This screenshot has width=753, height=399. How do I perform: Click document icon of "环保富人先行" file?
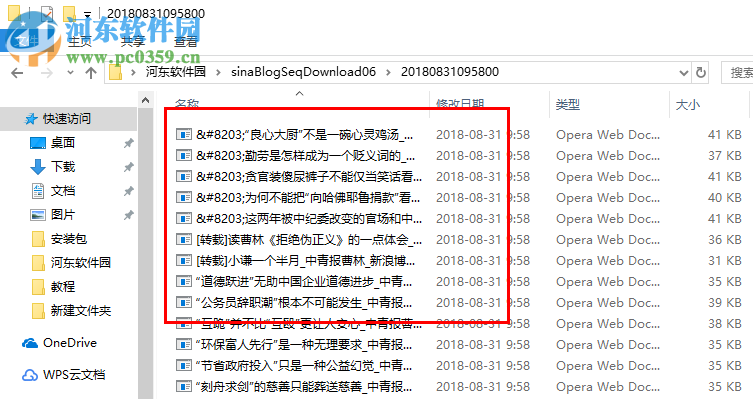(183, 345)
